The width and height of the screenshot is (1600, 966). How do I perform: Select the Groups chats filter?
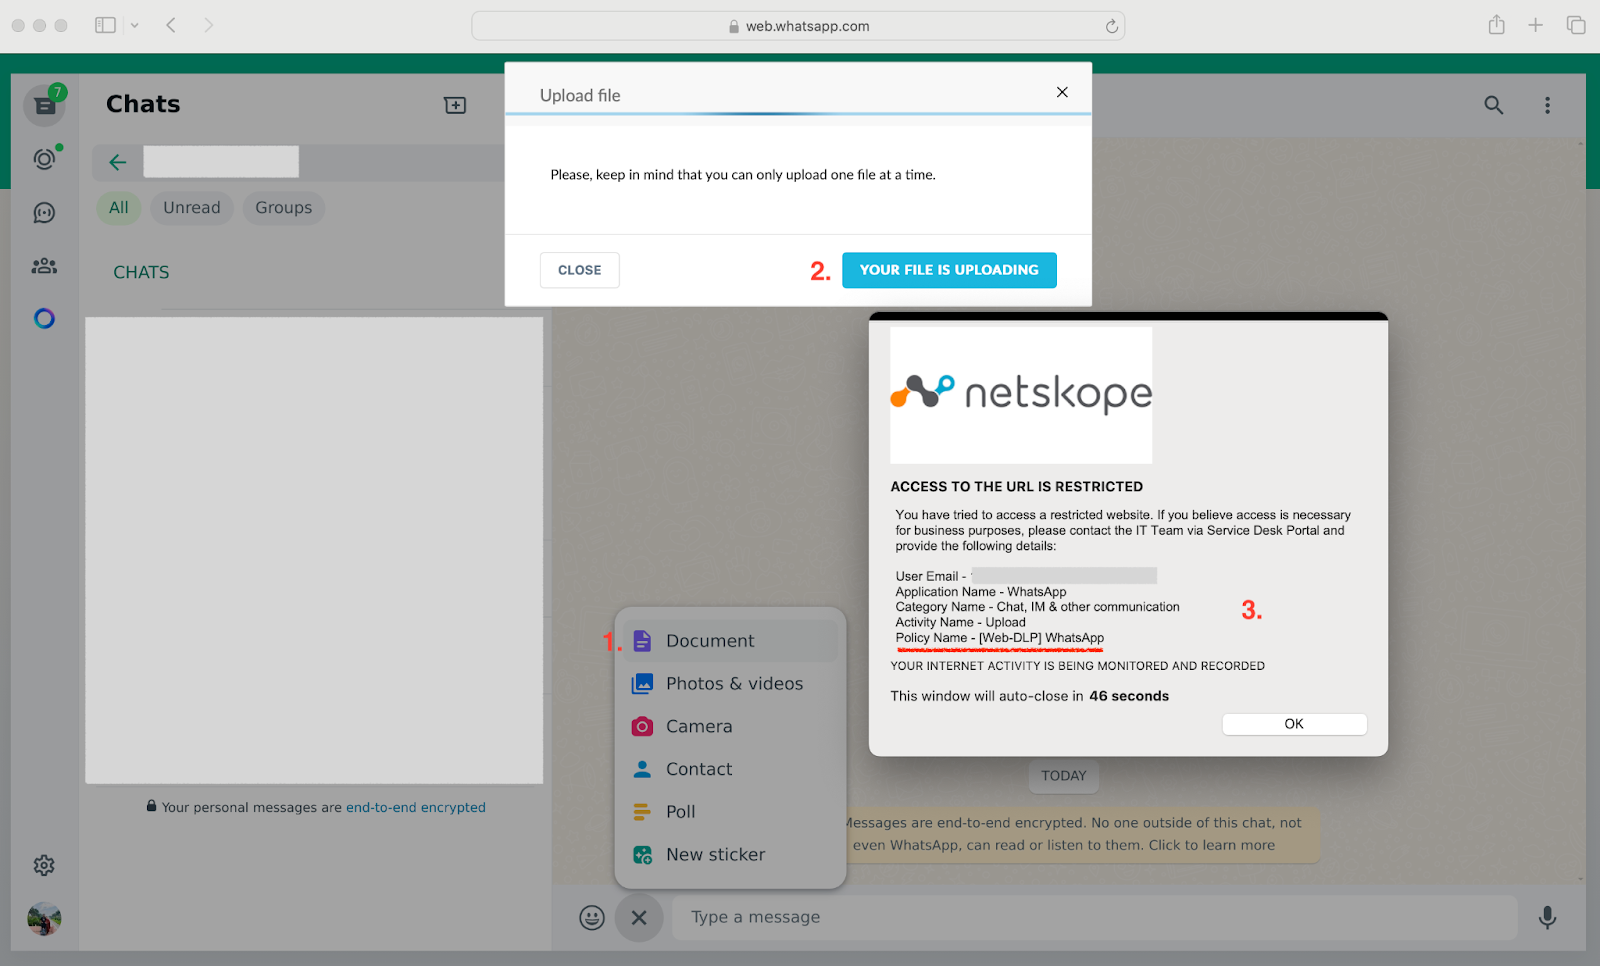tap(284, 208)
